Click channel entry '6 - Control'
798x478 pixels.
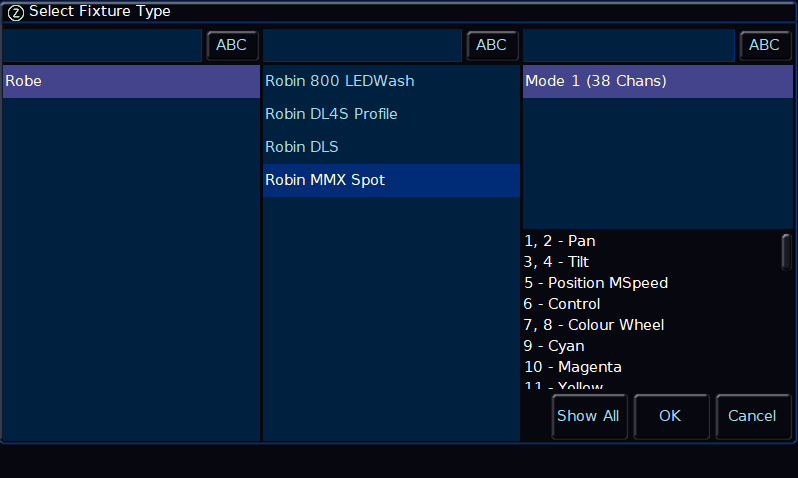562,304
